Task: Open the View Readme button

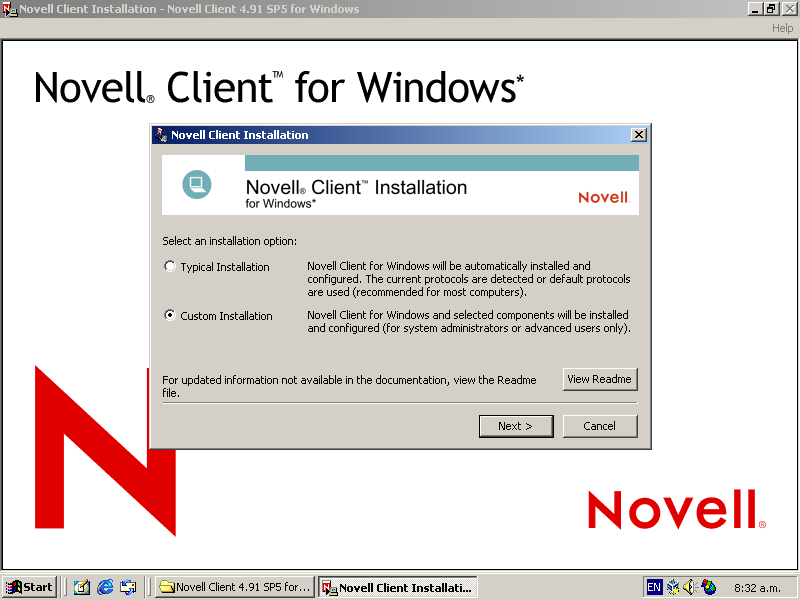Action: tap(600, 379)
